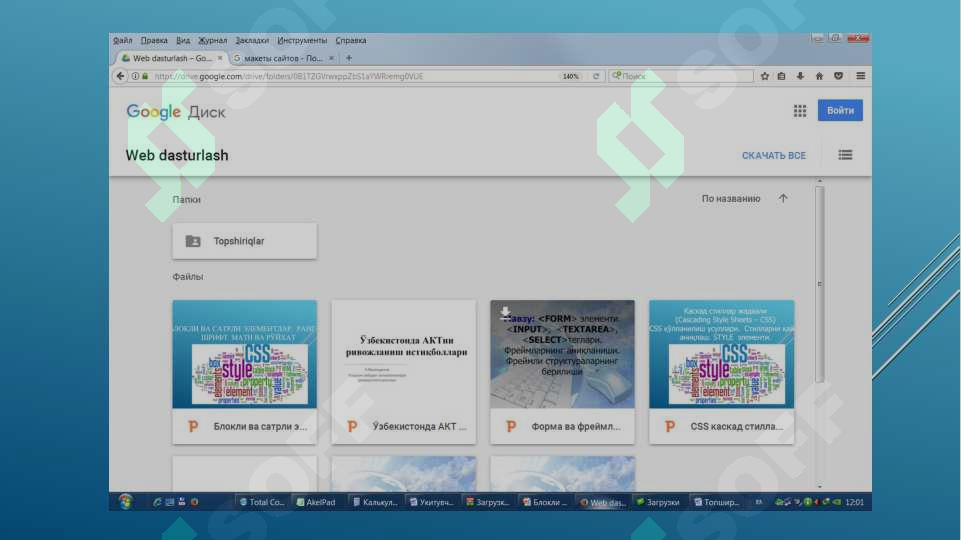Click the taskbar clock 12:01
Image resolution: width=961 pixels, height=540 pixels.
point(854,502)
